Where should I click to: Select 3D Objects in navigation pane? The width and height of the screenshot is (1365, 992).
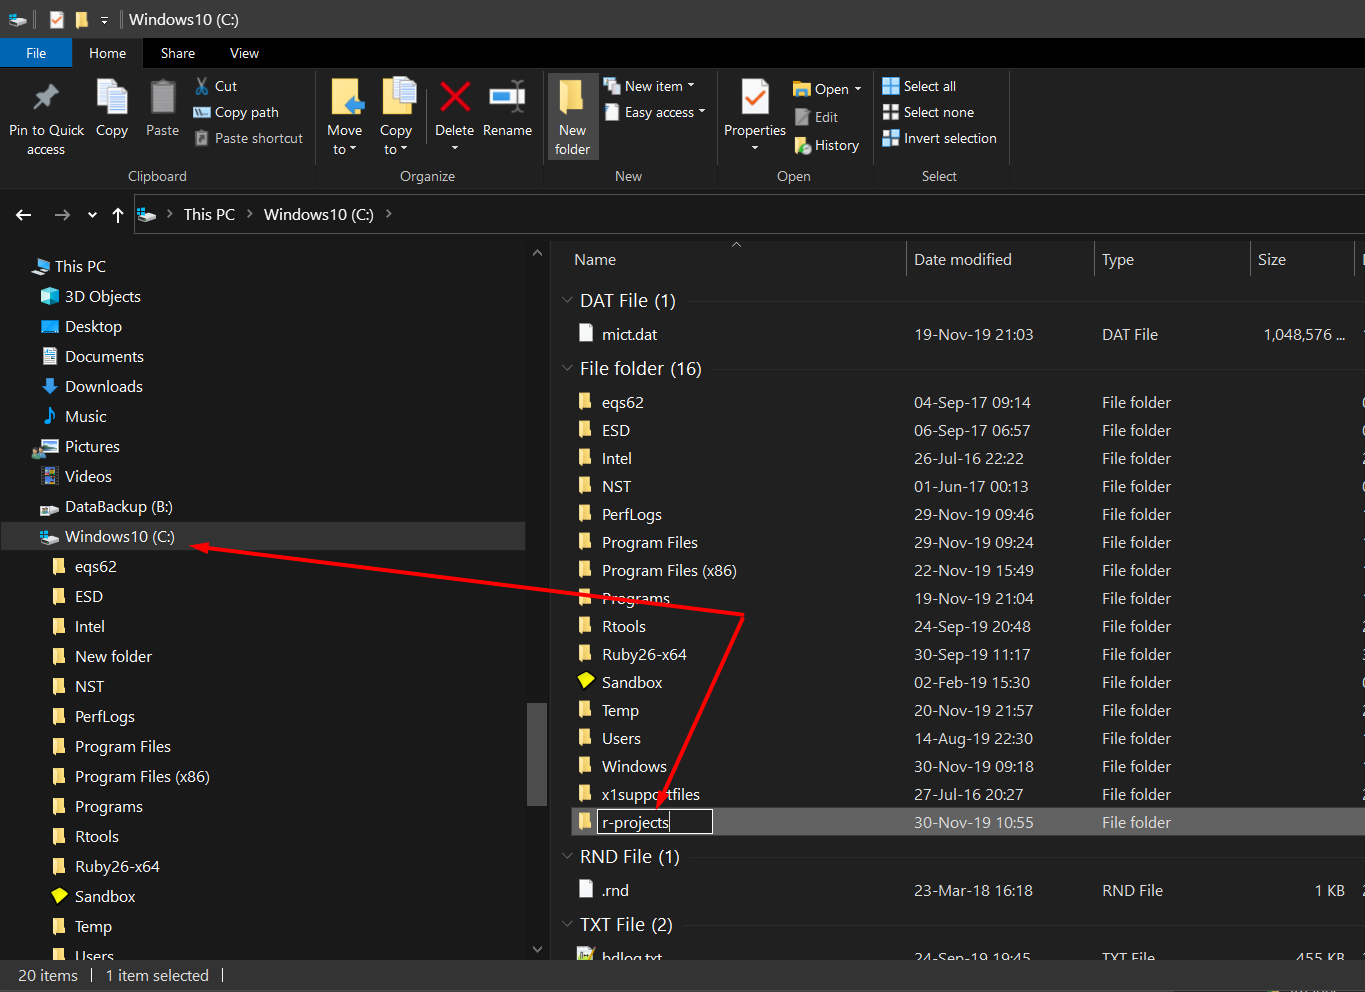pos(102,296)
